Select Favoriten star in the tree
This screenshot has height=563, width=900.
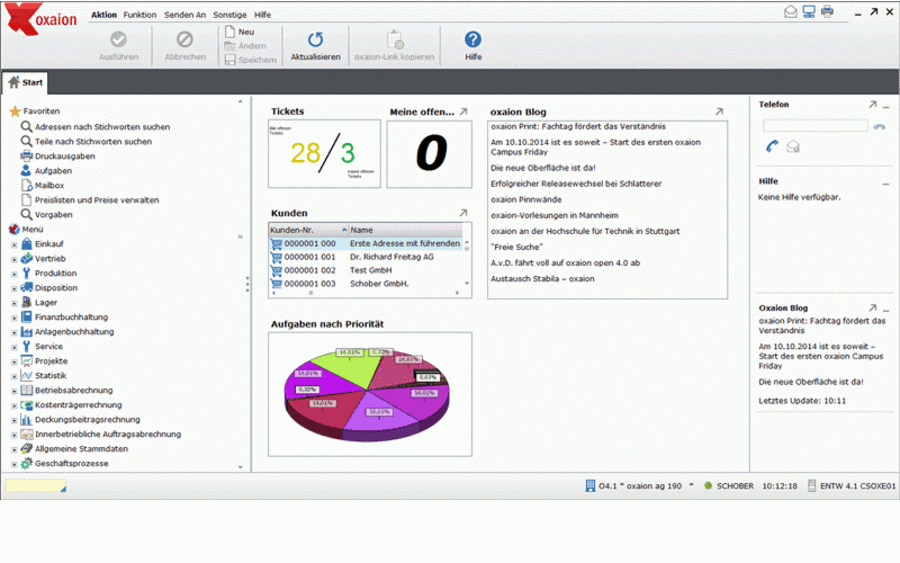tap(15, 111)
